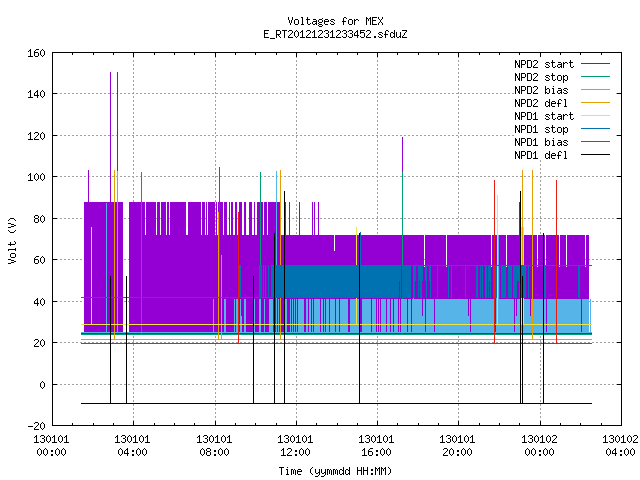The height and width of the screenshot is (480, 640).
Task: Click the -20 y-axis tick label
Action: click(x=36, y=426)
